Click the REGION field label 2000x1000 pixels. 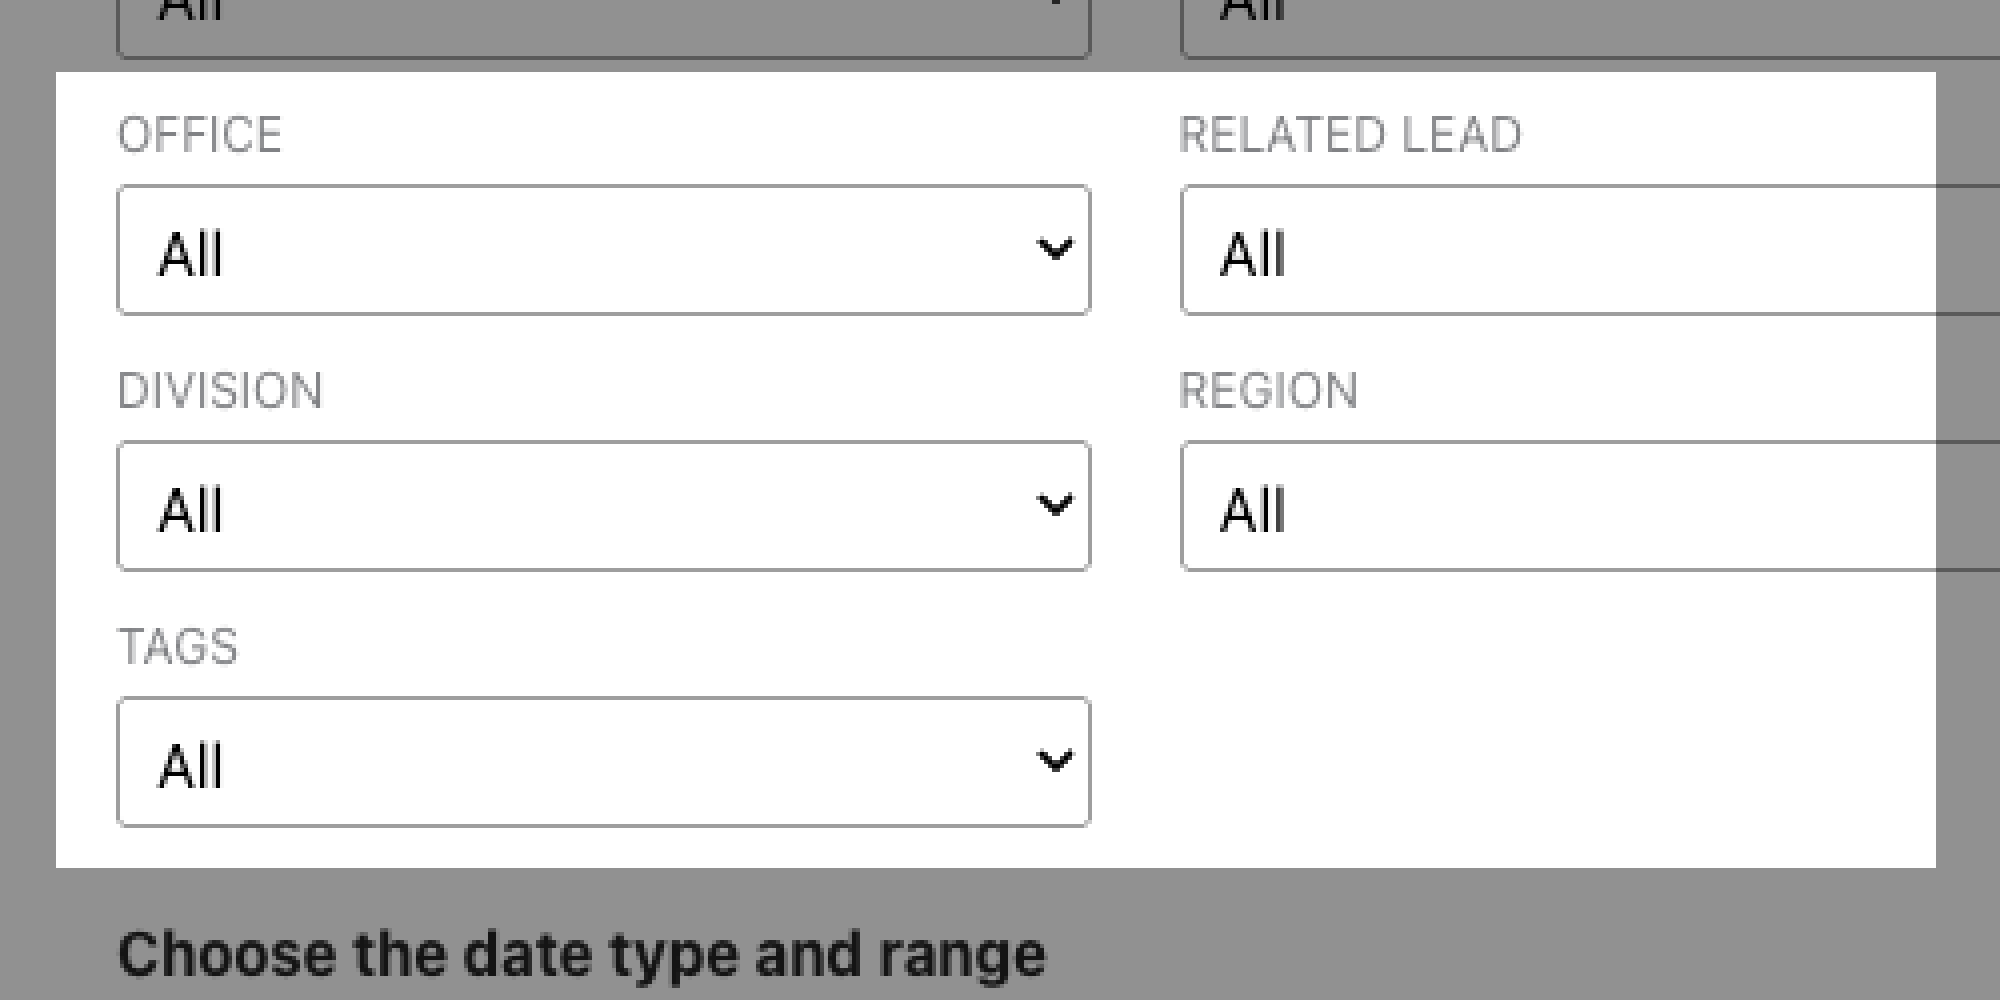pyautogui.click(x=1268, y=391)
